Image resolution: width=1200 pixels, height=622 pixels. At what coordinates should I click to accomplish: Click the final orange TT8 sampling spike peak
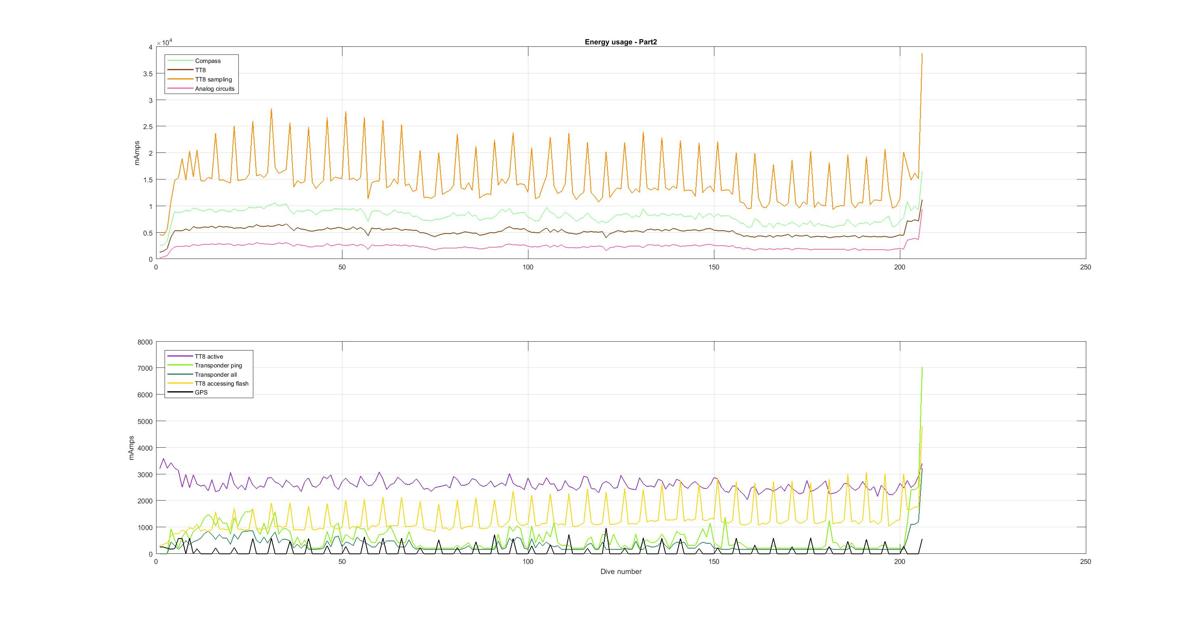click(x=922, y=54)
